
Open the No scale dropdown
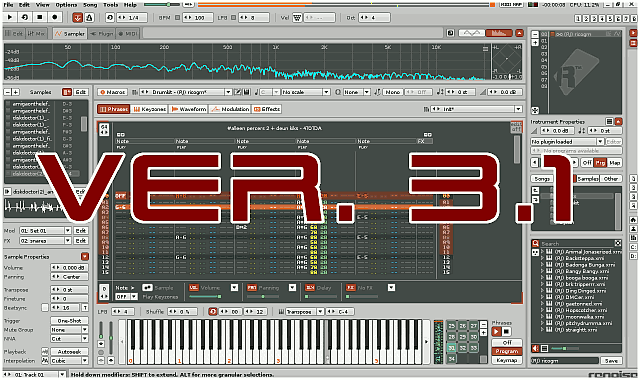[x=305, y=92]
